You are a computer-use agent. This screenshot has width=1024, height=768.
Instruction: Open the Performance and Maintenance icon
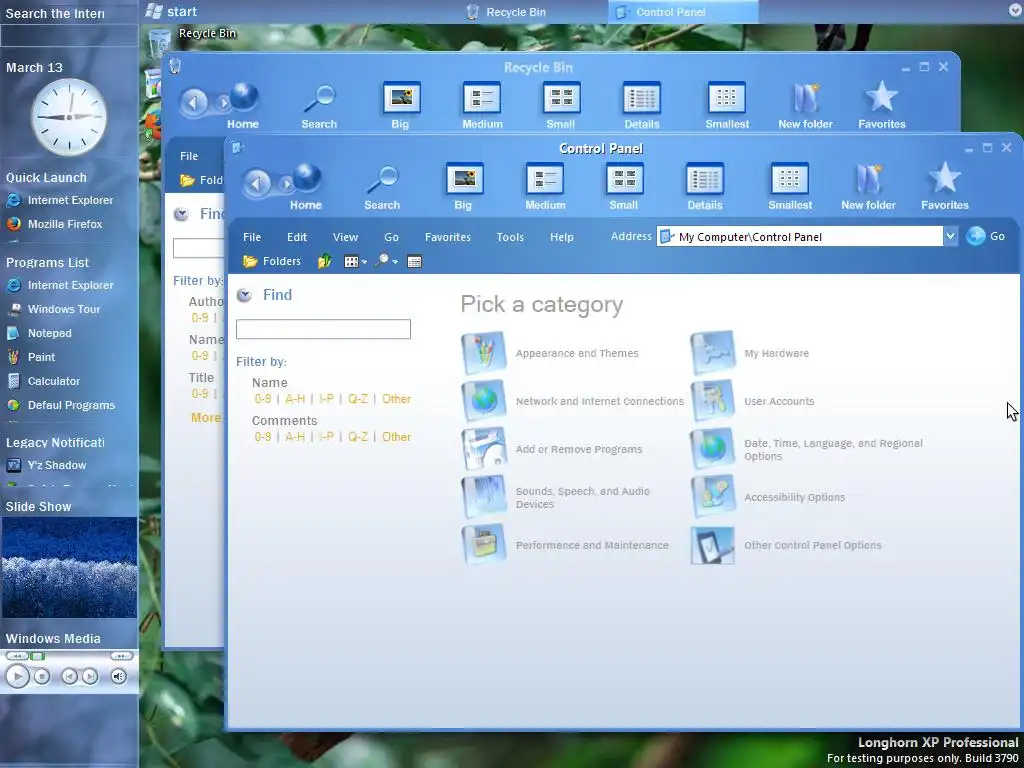click(484, 545)
